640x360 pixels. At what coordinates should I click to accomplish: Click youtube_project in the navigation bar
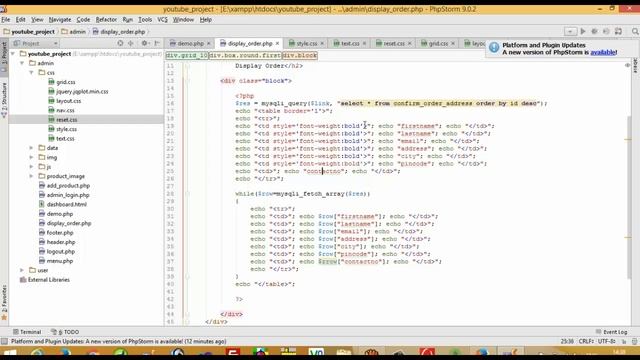point(29,31)
